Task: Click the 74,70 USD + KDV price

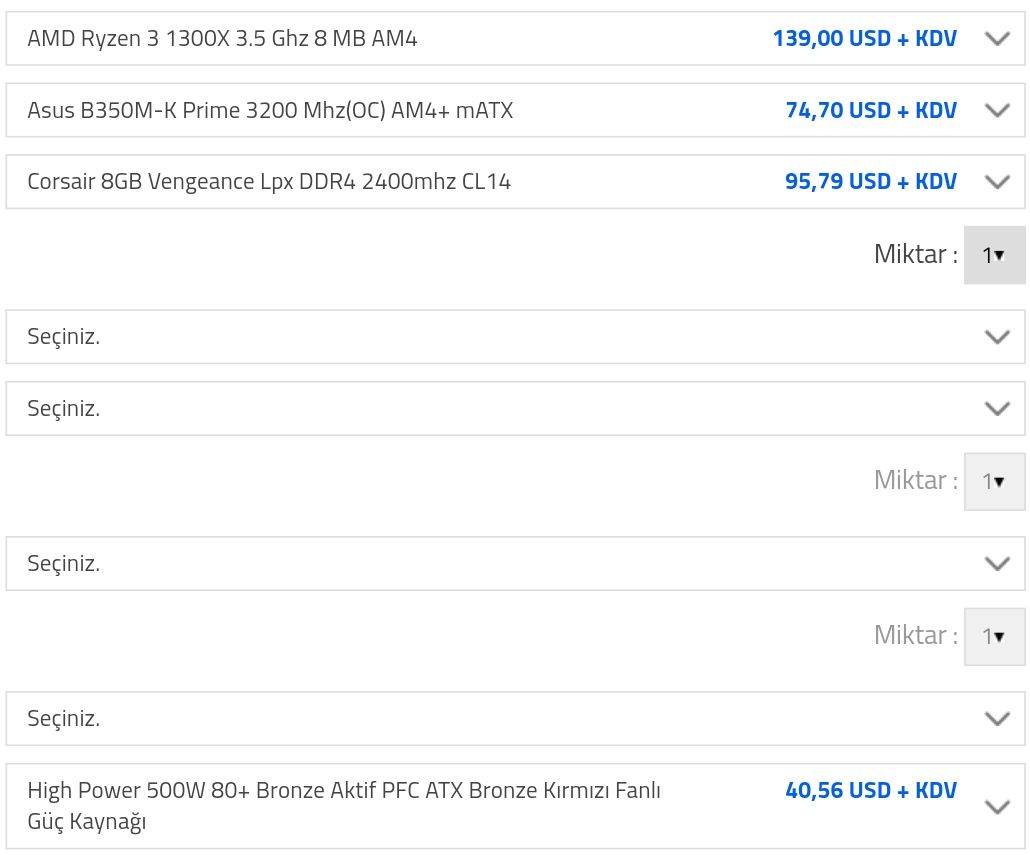Action: 870,110
